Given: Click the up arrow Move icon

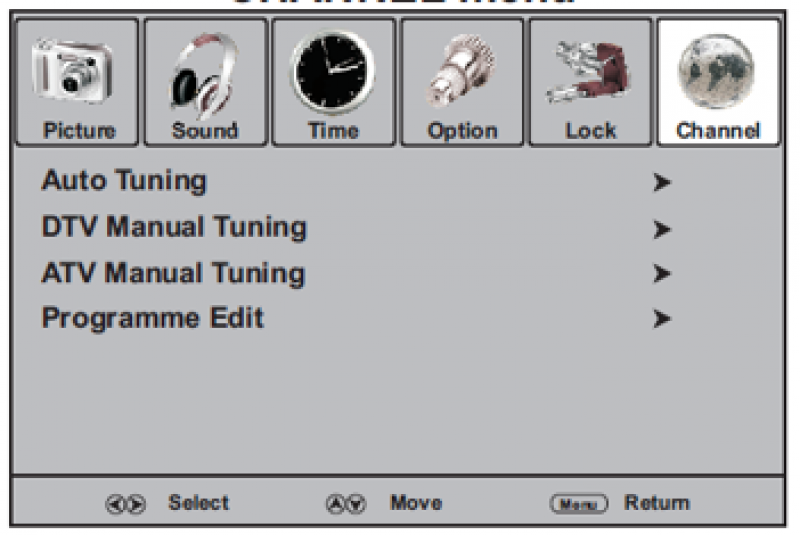Looking at the screenshot, I should point(335,504).
